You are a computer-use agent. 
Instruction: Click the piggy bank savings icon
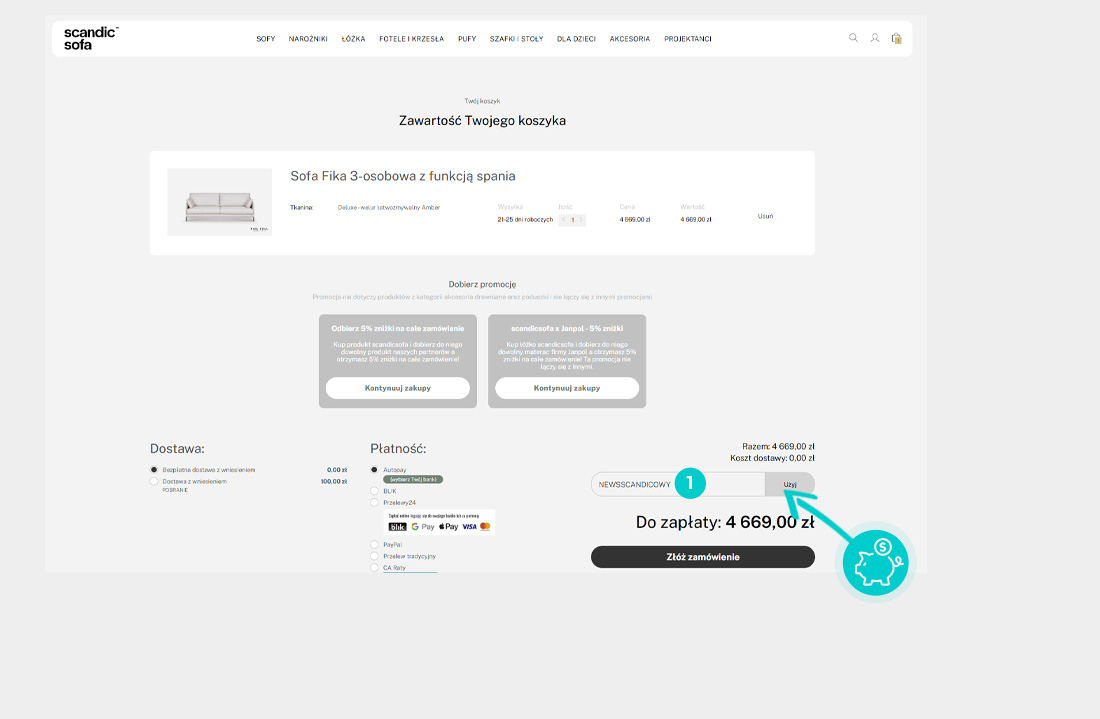pos(875,561)
